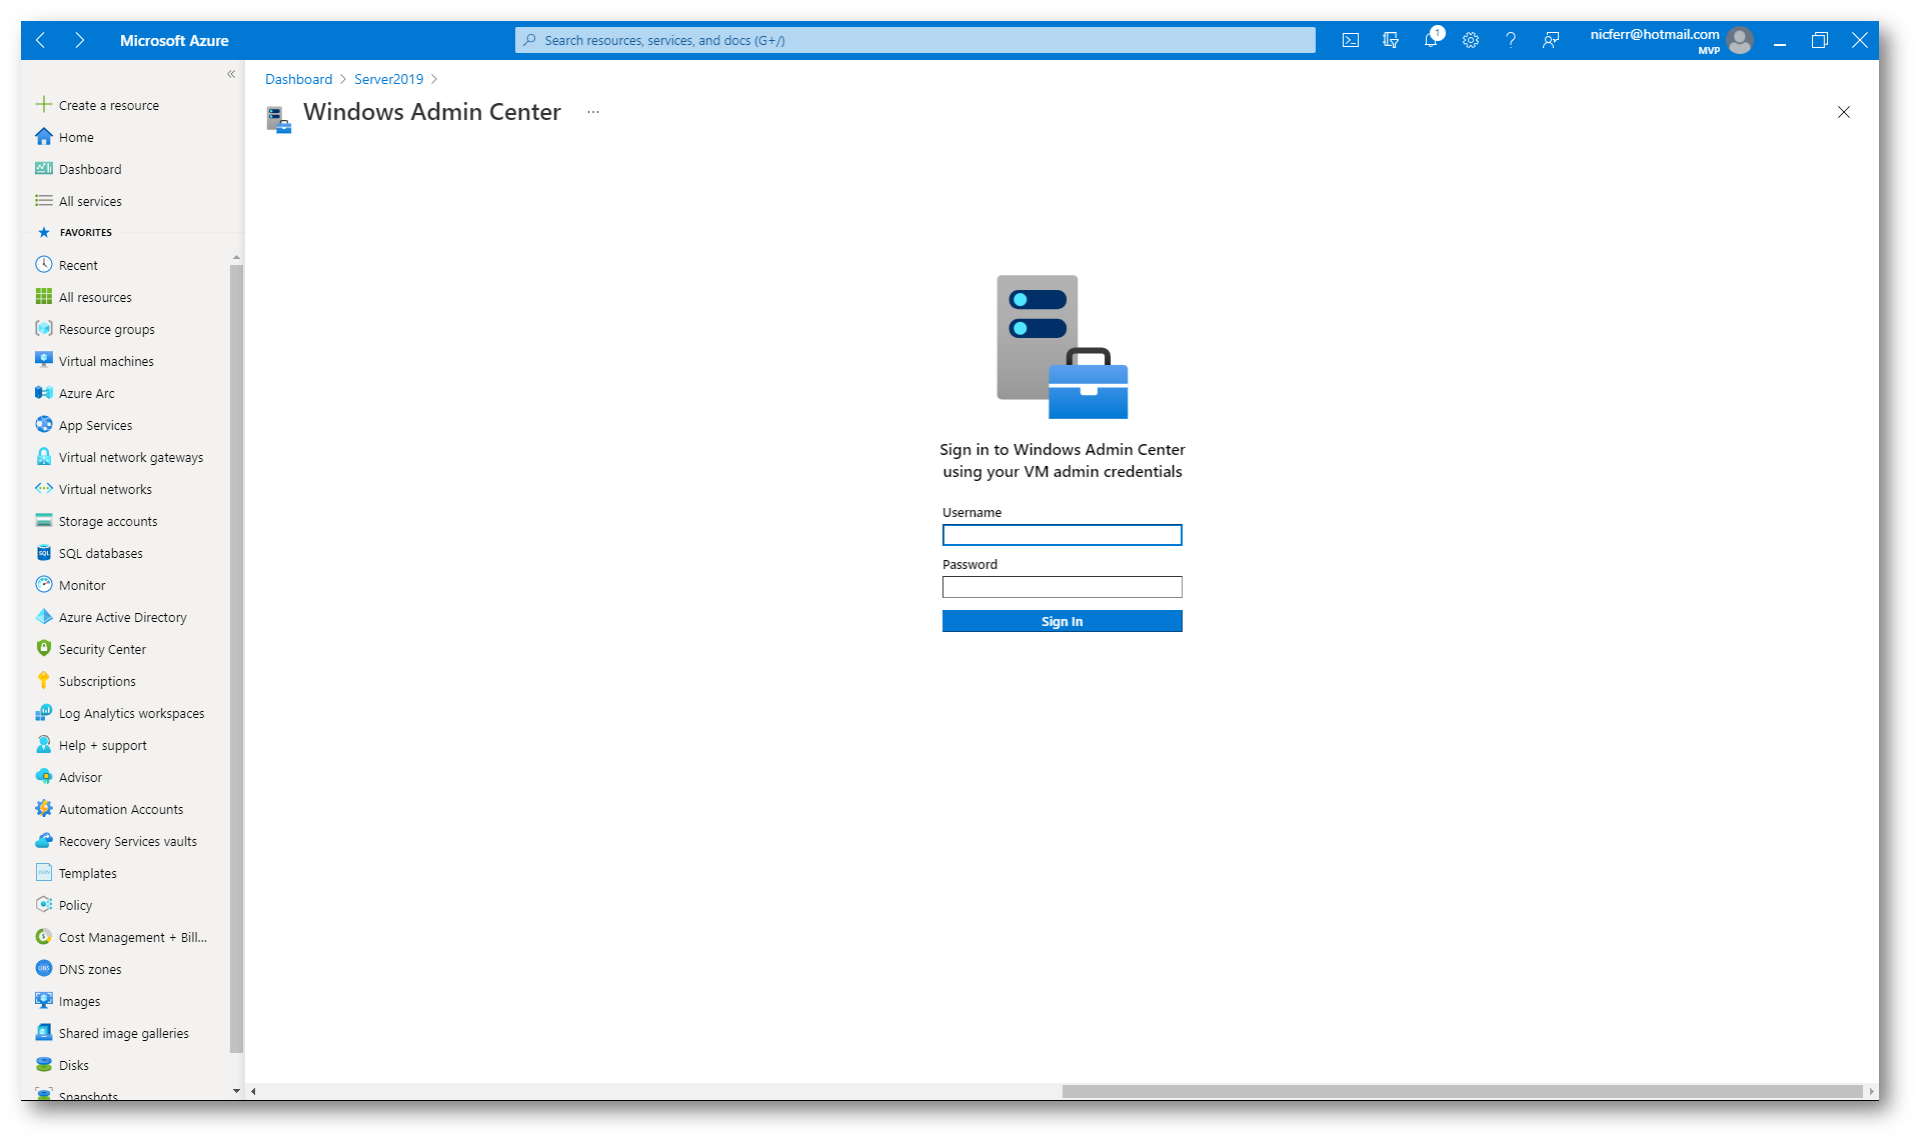This screenshot has width=1921, height=1143.
Task: Click Resource groups icon
Action: coord(44,329)
